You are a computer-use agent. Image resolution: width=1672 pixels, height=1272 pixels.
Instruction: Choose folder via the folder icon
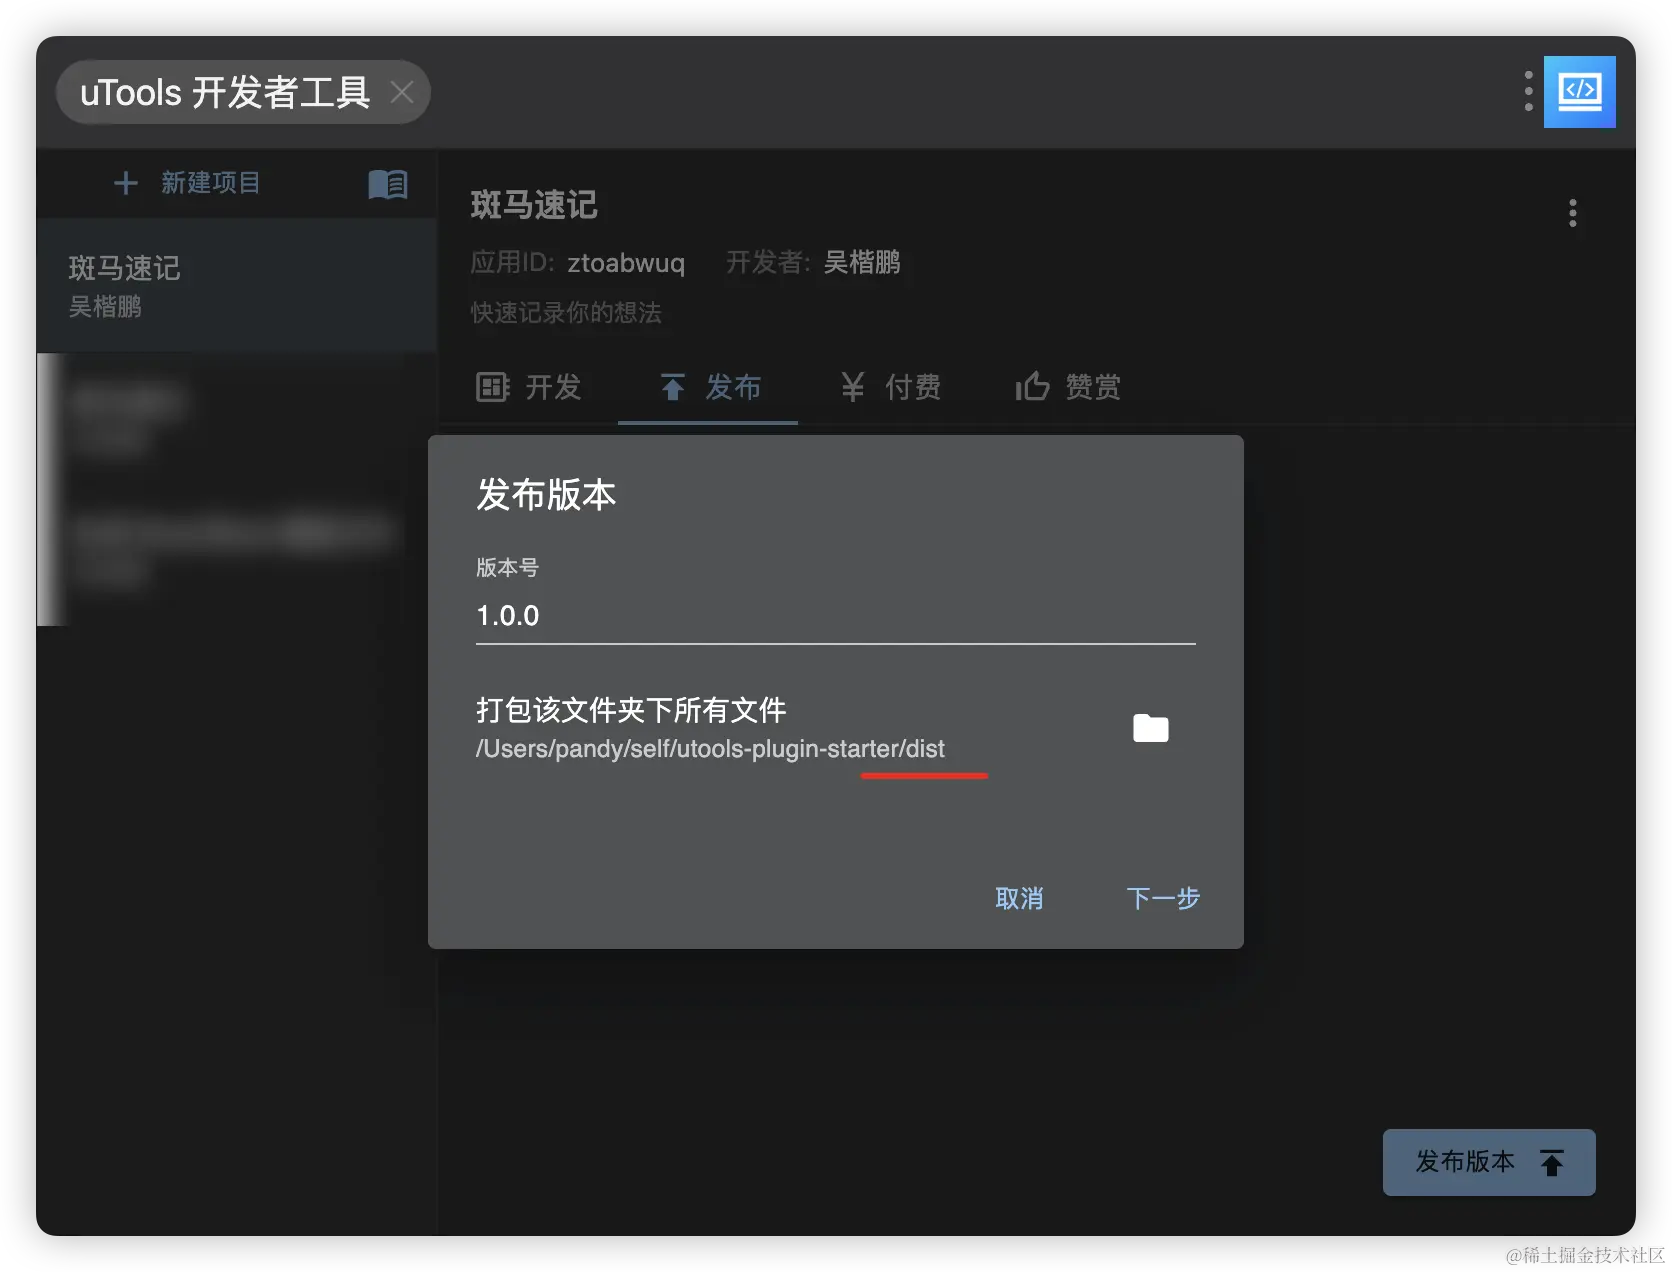(x=1151, y=729)
